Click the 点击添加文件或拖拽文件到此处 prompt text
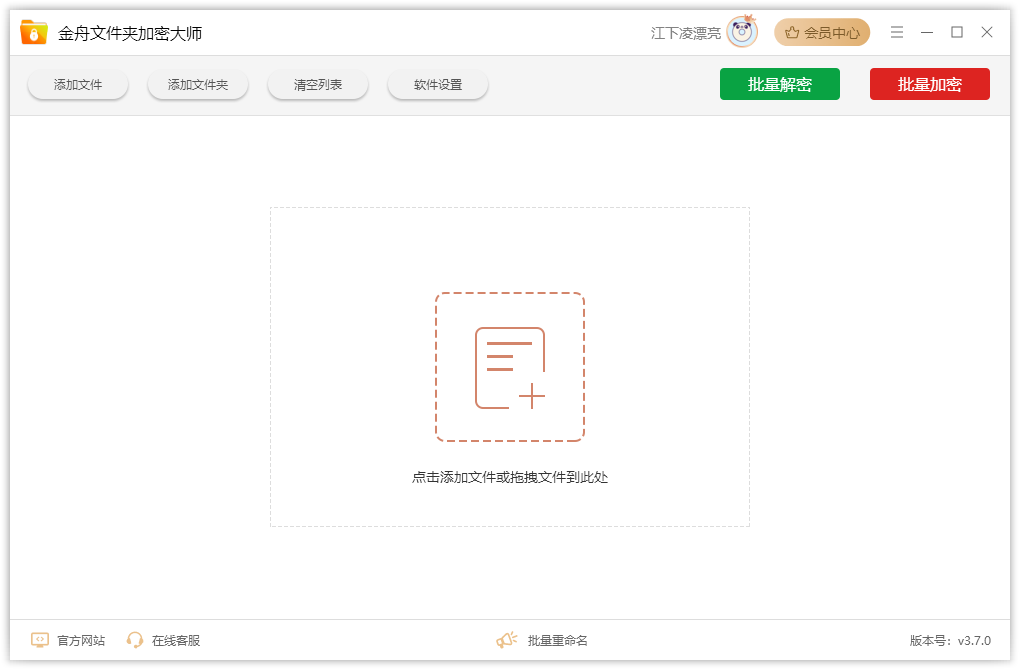Image resolution: width=1020 pixels, height=670 pixels. click(x=510, y=477)
